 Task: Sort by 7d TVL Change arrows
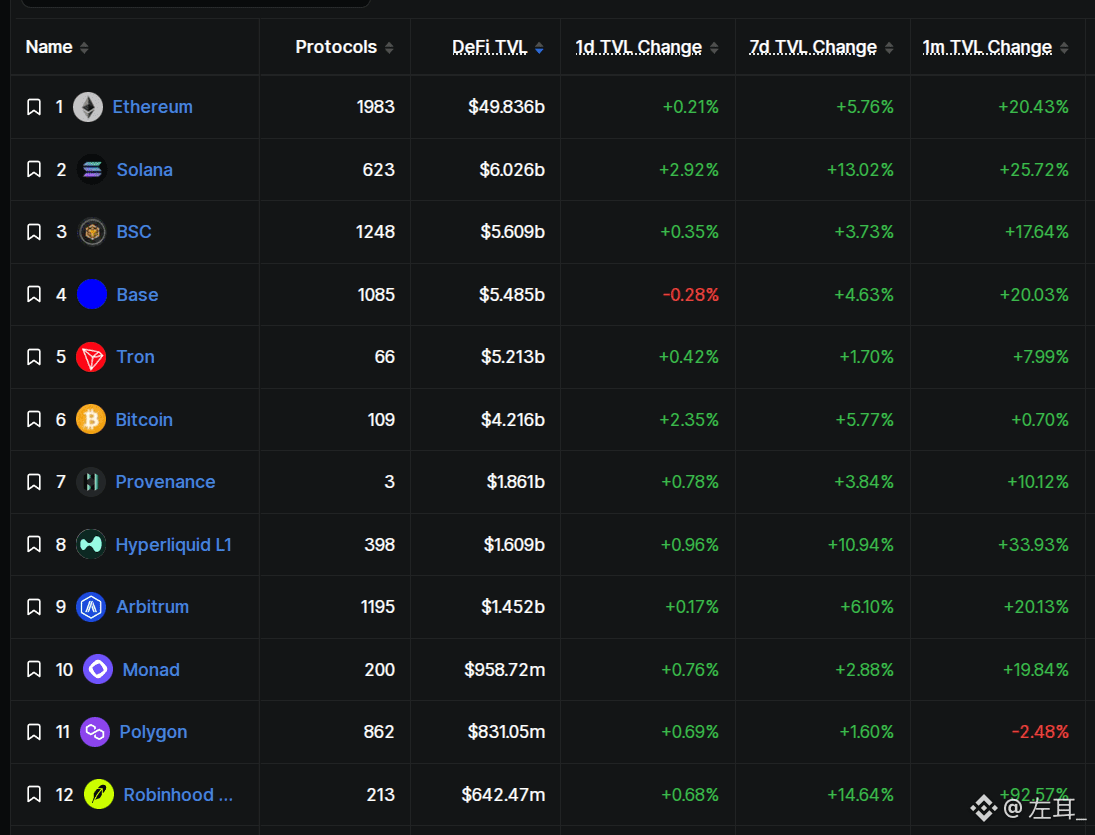pos(889,47)
